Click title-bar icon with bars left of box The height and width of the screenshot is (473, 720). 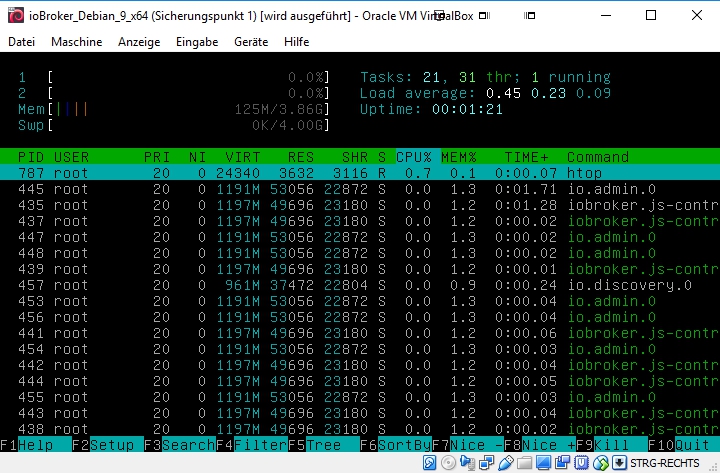529,16
